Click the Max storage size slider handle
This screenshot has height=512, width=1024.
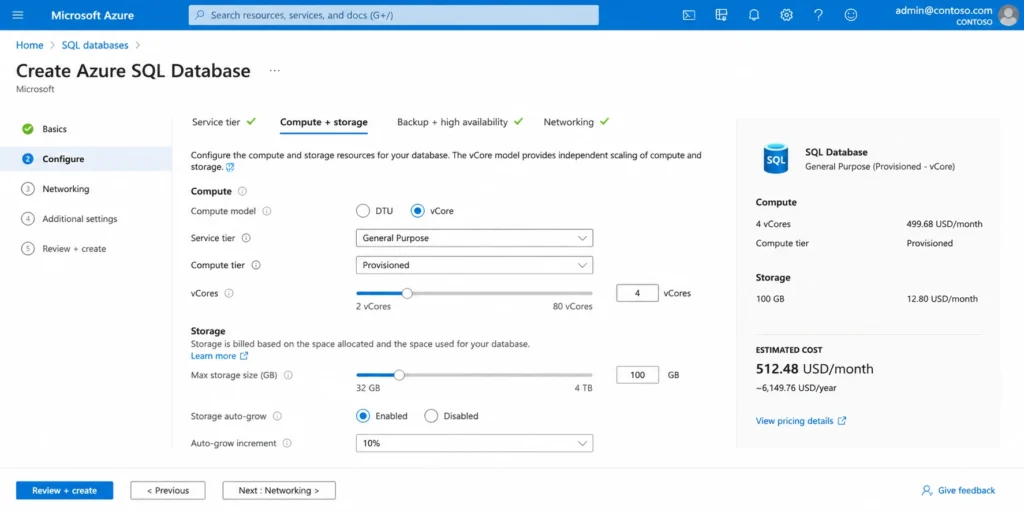click(398, 375)
